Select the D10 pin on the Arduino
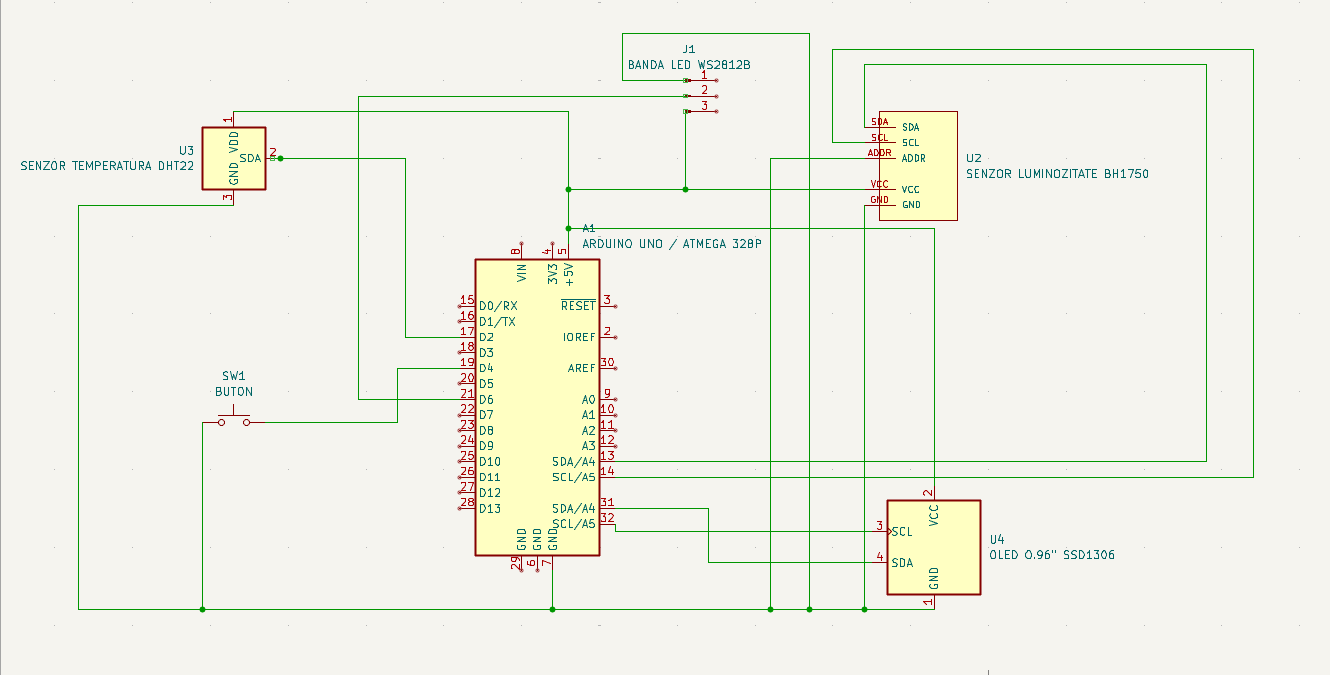This screenshot has width=1330, height=675. [x=489, y=461]
